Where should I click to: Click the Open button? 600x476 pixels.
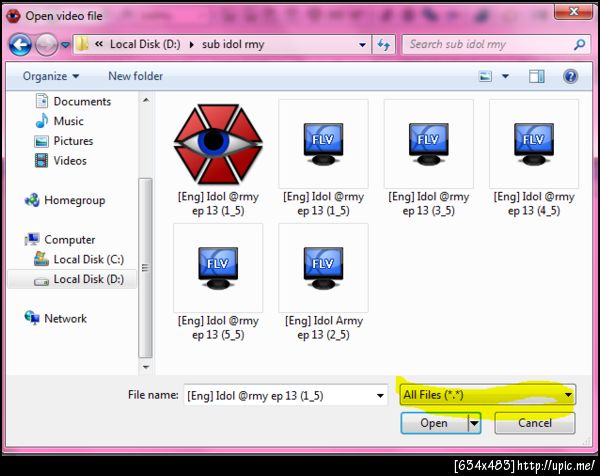tap(434, 423)
